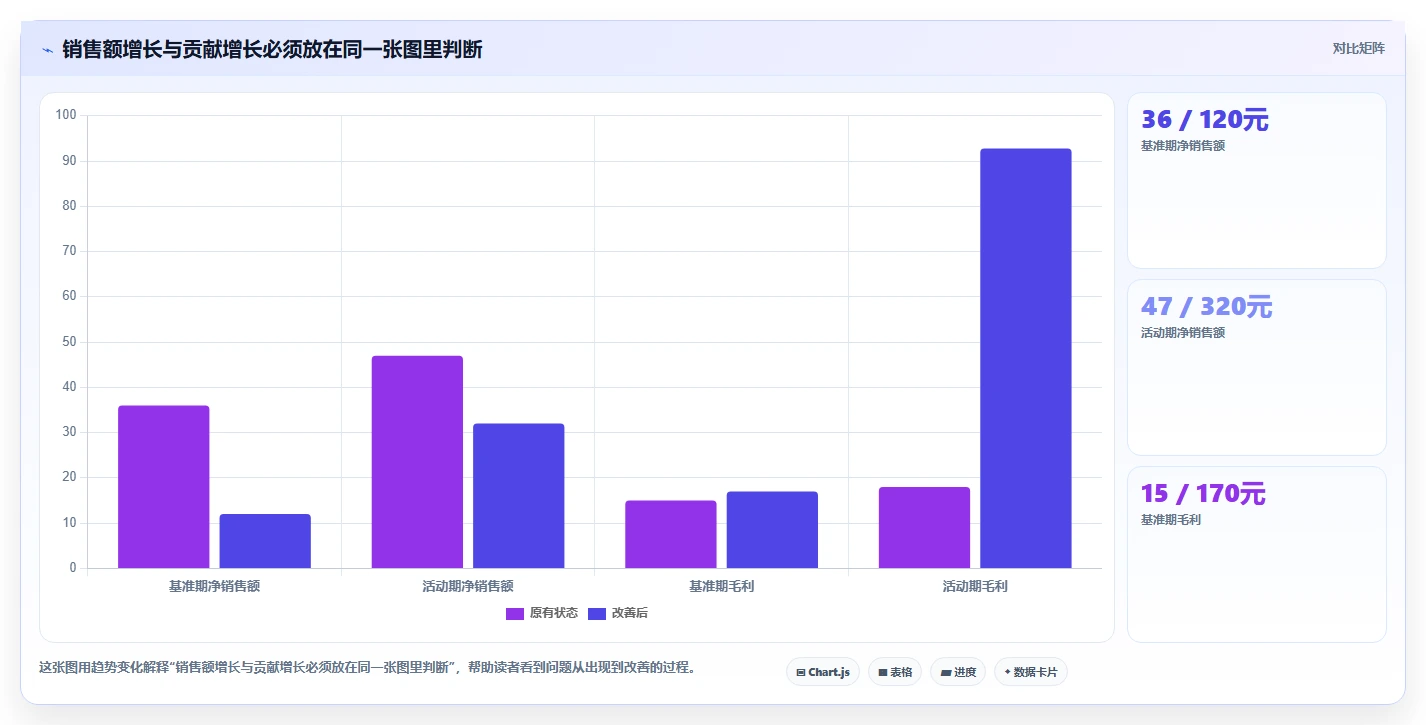Click the 对比矩阵 label in header
The image size is (1426, 725).
[1358, 49]
